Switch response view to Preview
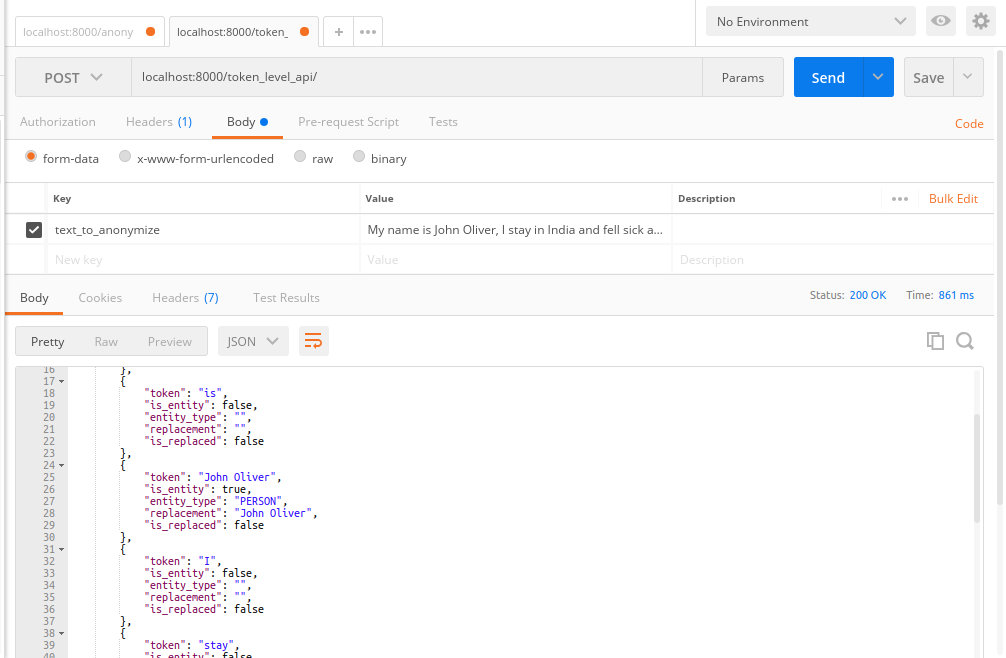The width and height of the screenshot is (1006, 658). click(169, 341)
